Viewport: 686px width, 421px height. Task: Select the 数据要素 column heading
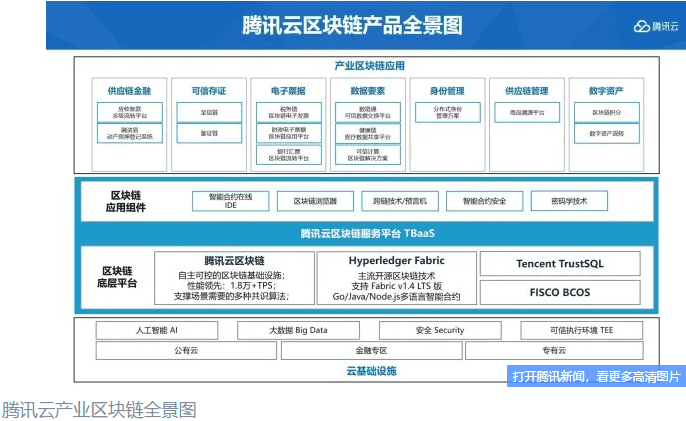coord(368,91)
